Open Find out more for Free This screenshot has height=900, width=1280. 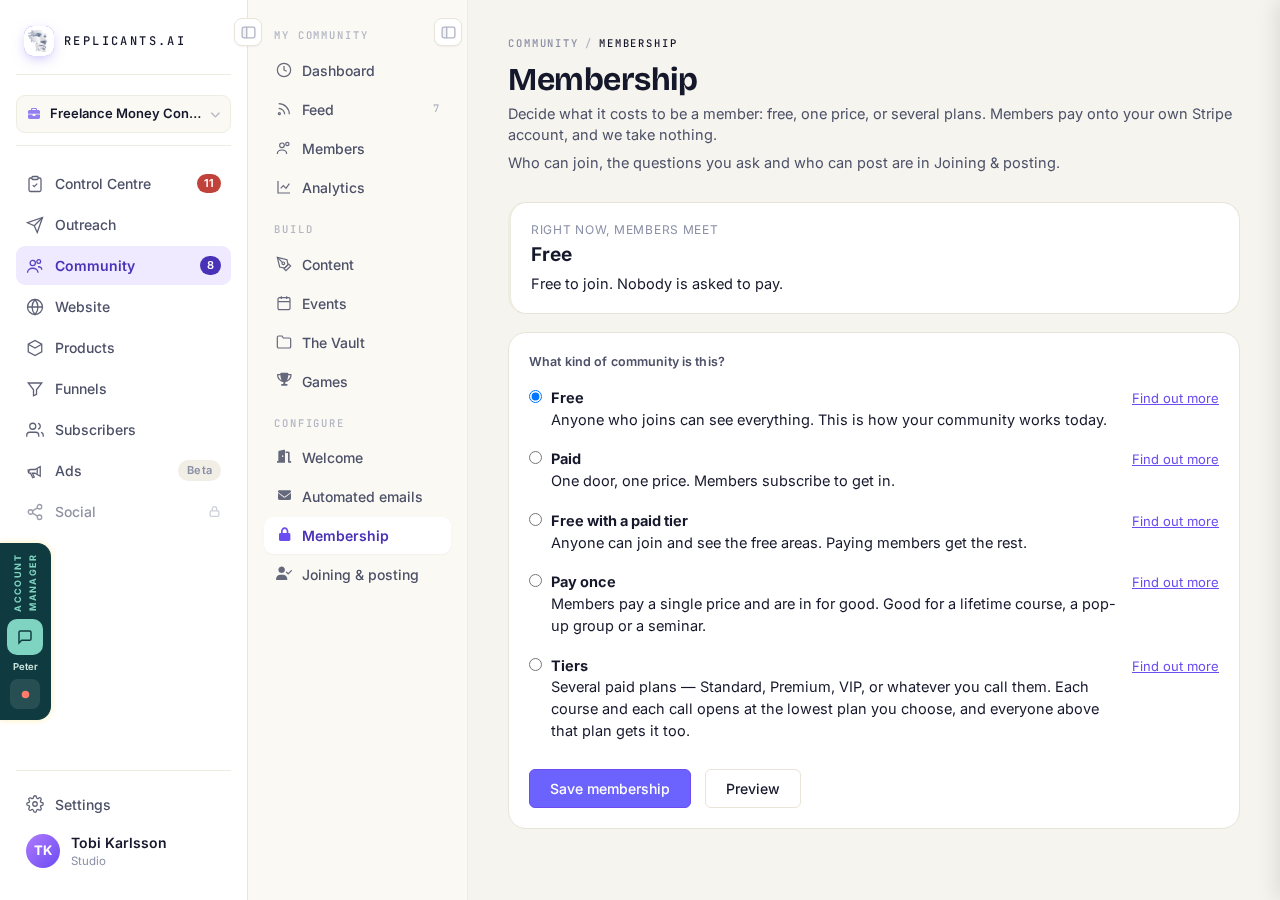1175,398
